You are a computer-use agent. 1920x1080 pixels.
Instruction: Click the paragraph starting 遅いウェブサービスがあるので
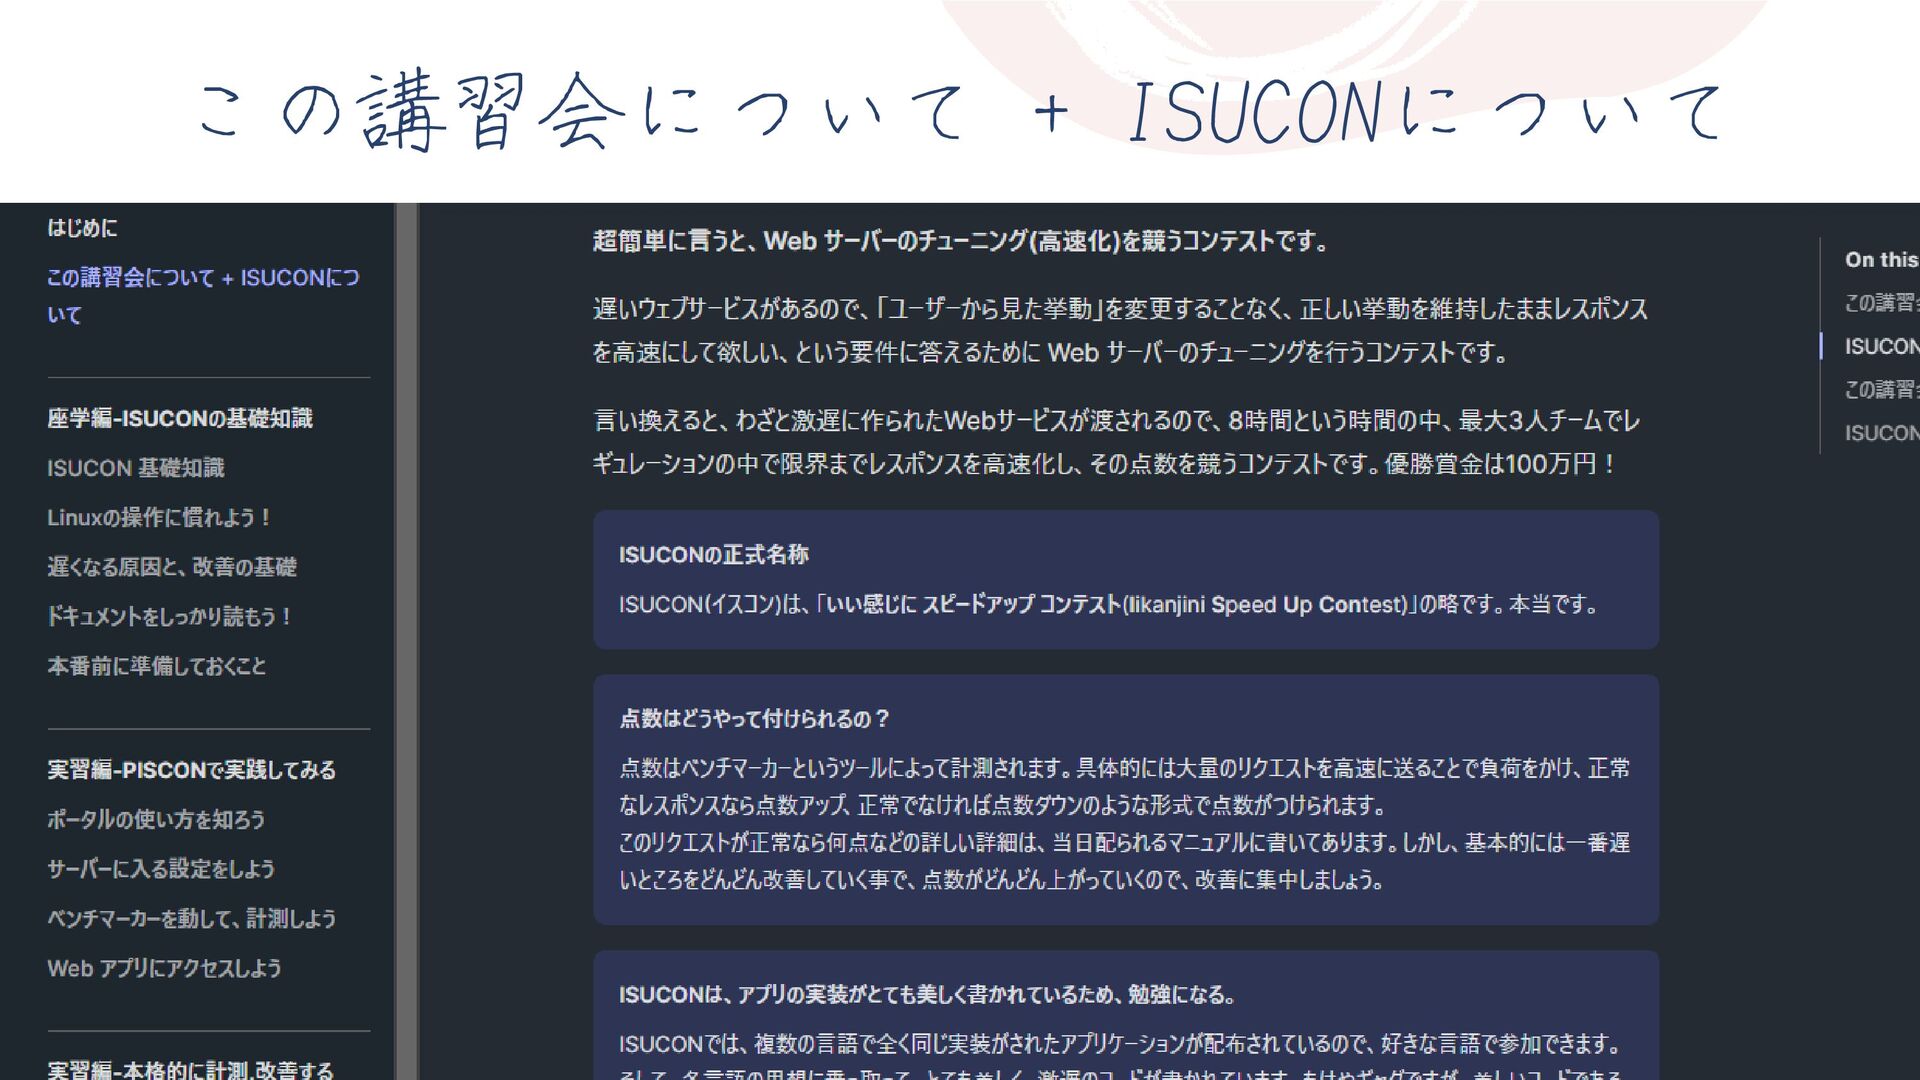click(x=1120, y=331)
